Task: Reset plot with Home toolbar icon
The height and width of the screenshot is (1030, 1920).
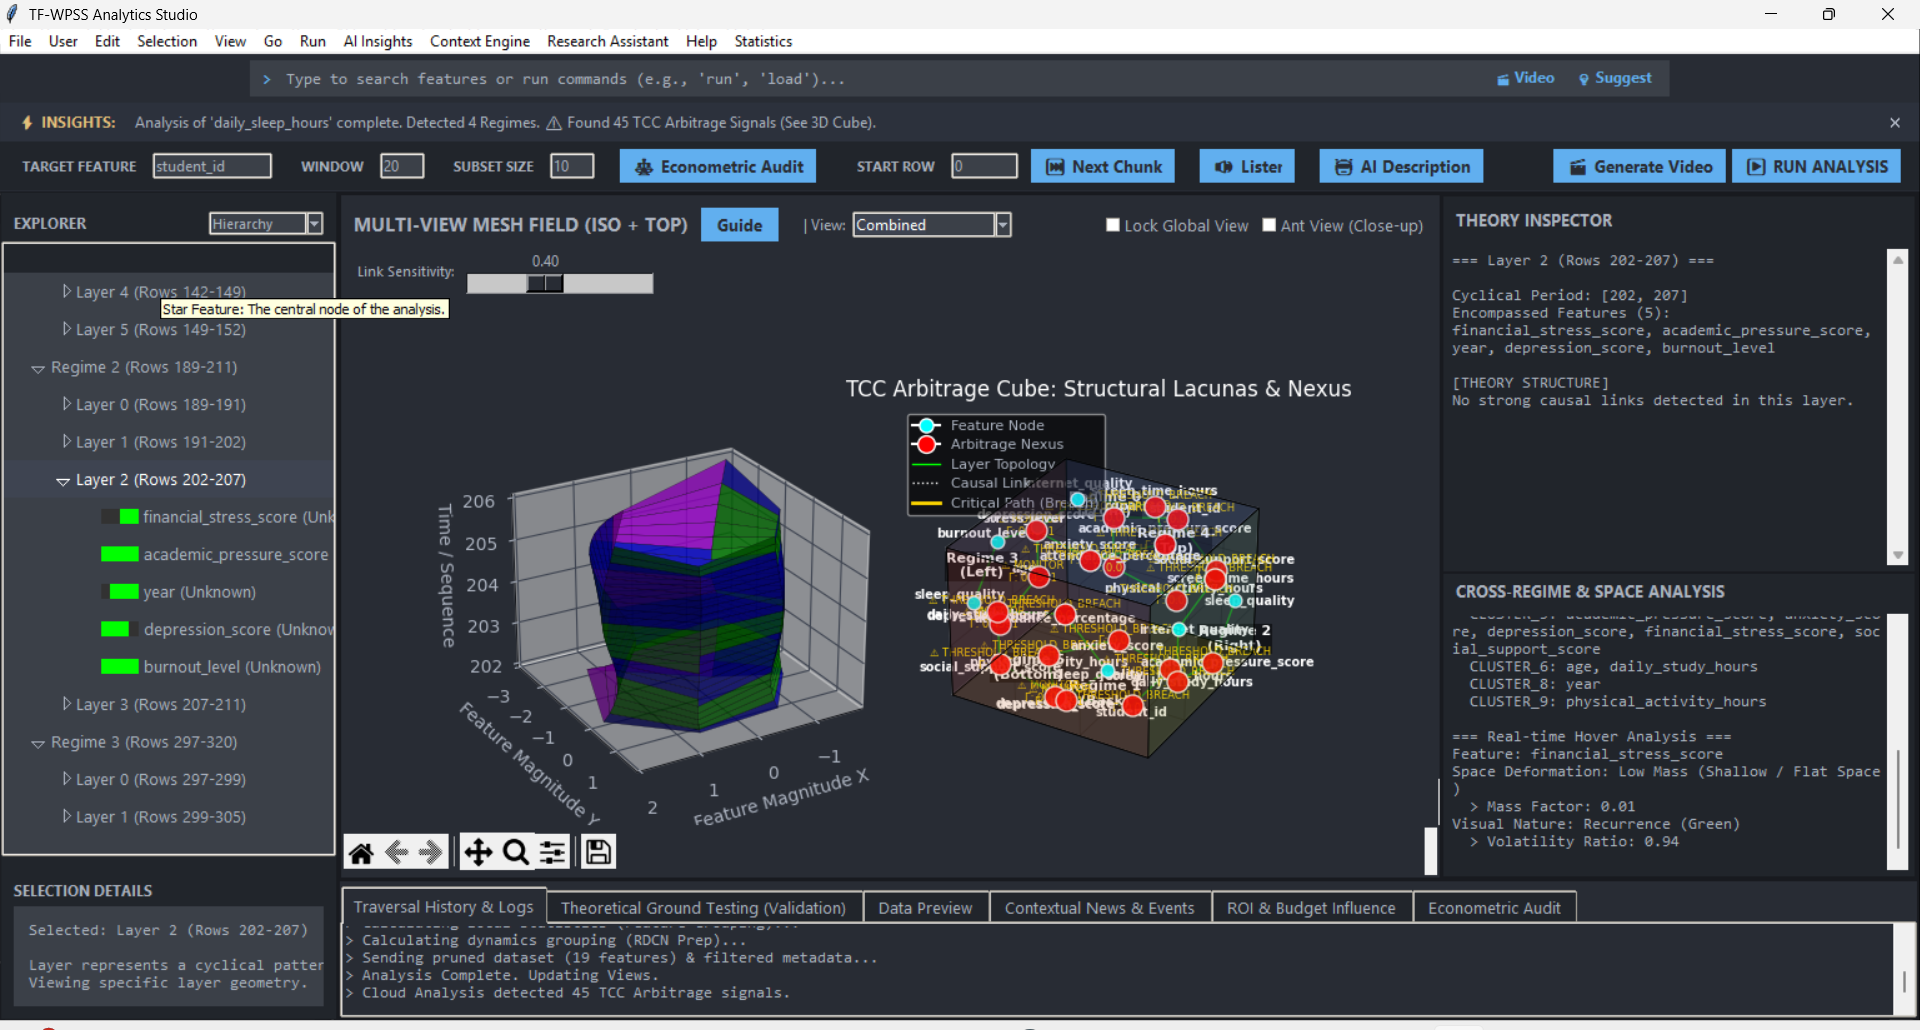Action: pyautogui.click(x=361, y=852)
